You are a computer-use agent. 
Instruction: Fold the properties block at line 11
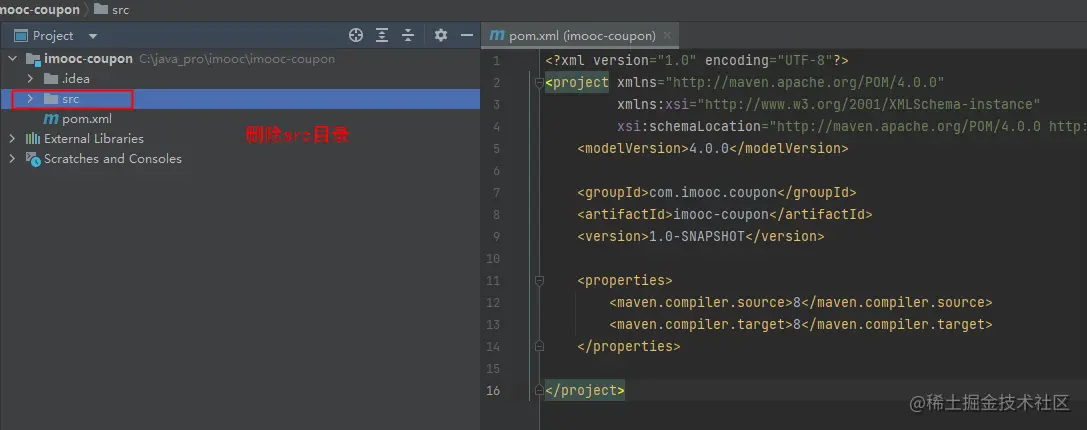tap(539, 281)
